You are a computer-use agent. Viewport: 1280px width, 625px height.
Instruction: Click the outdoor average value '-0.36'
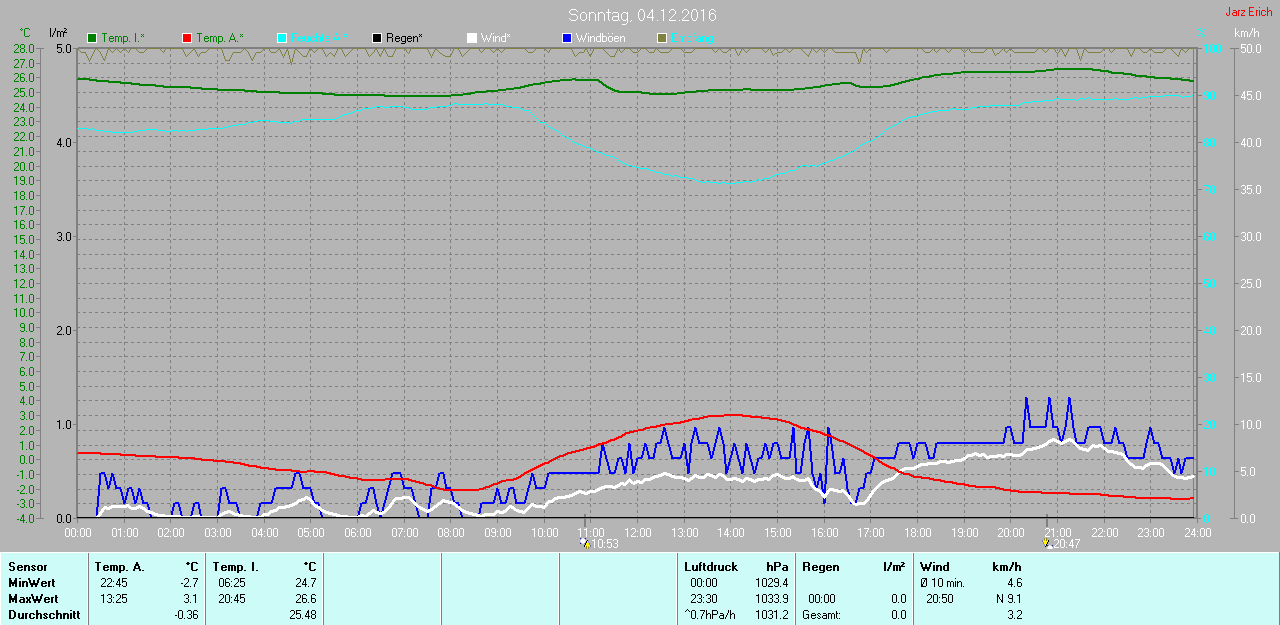tap(187, 615)
